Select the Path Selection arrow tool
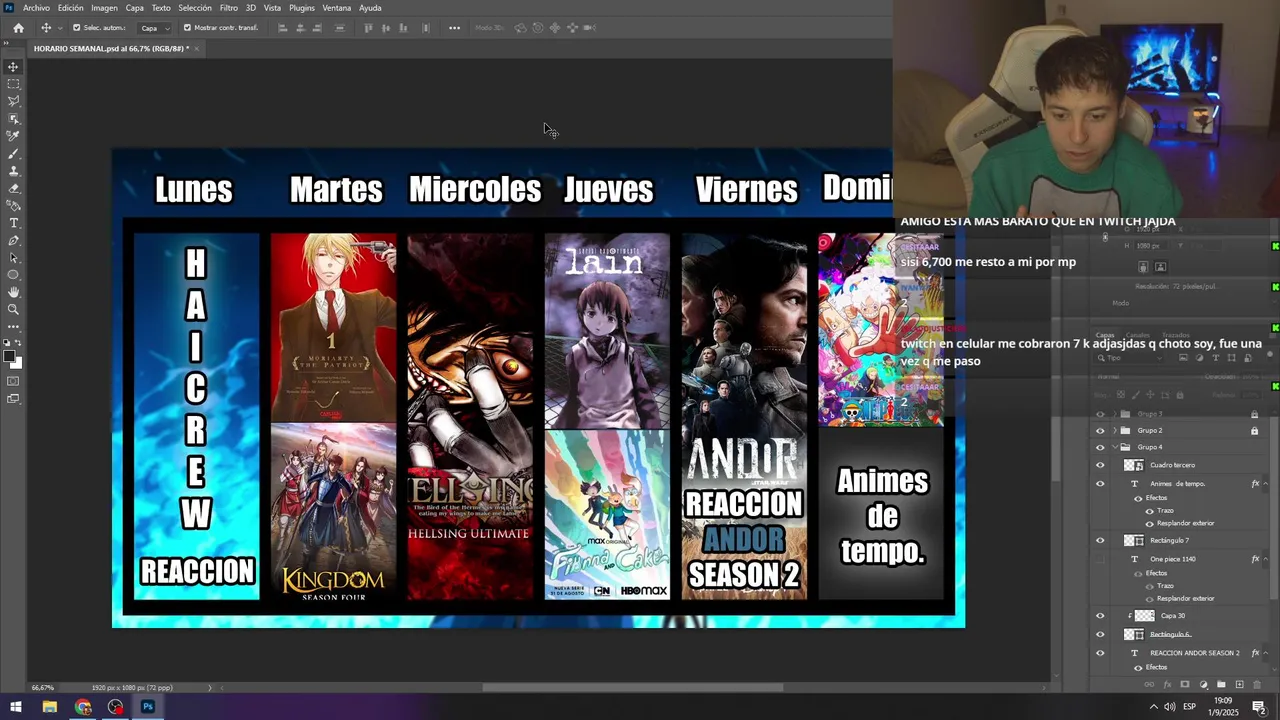 (x=13, y=257)
